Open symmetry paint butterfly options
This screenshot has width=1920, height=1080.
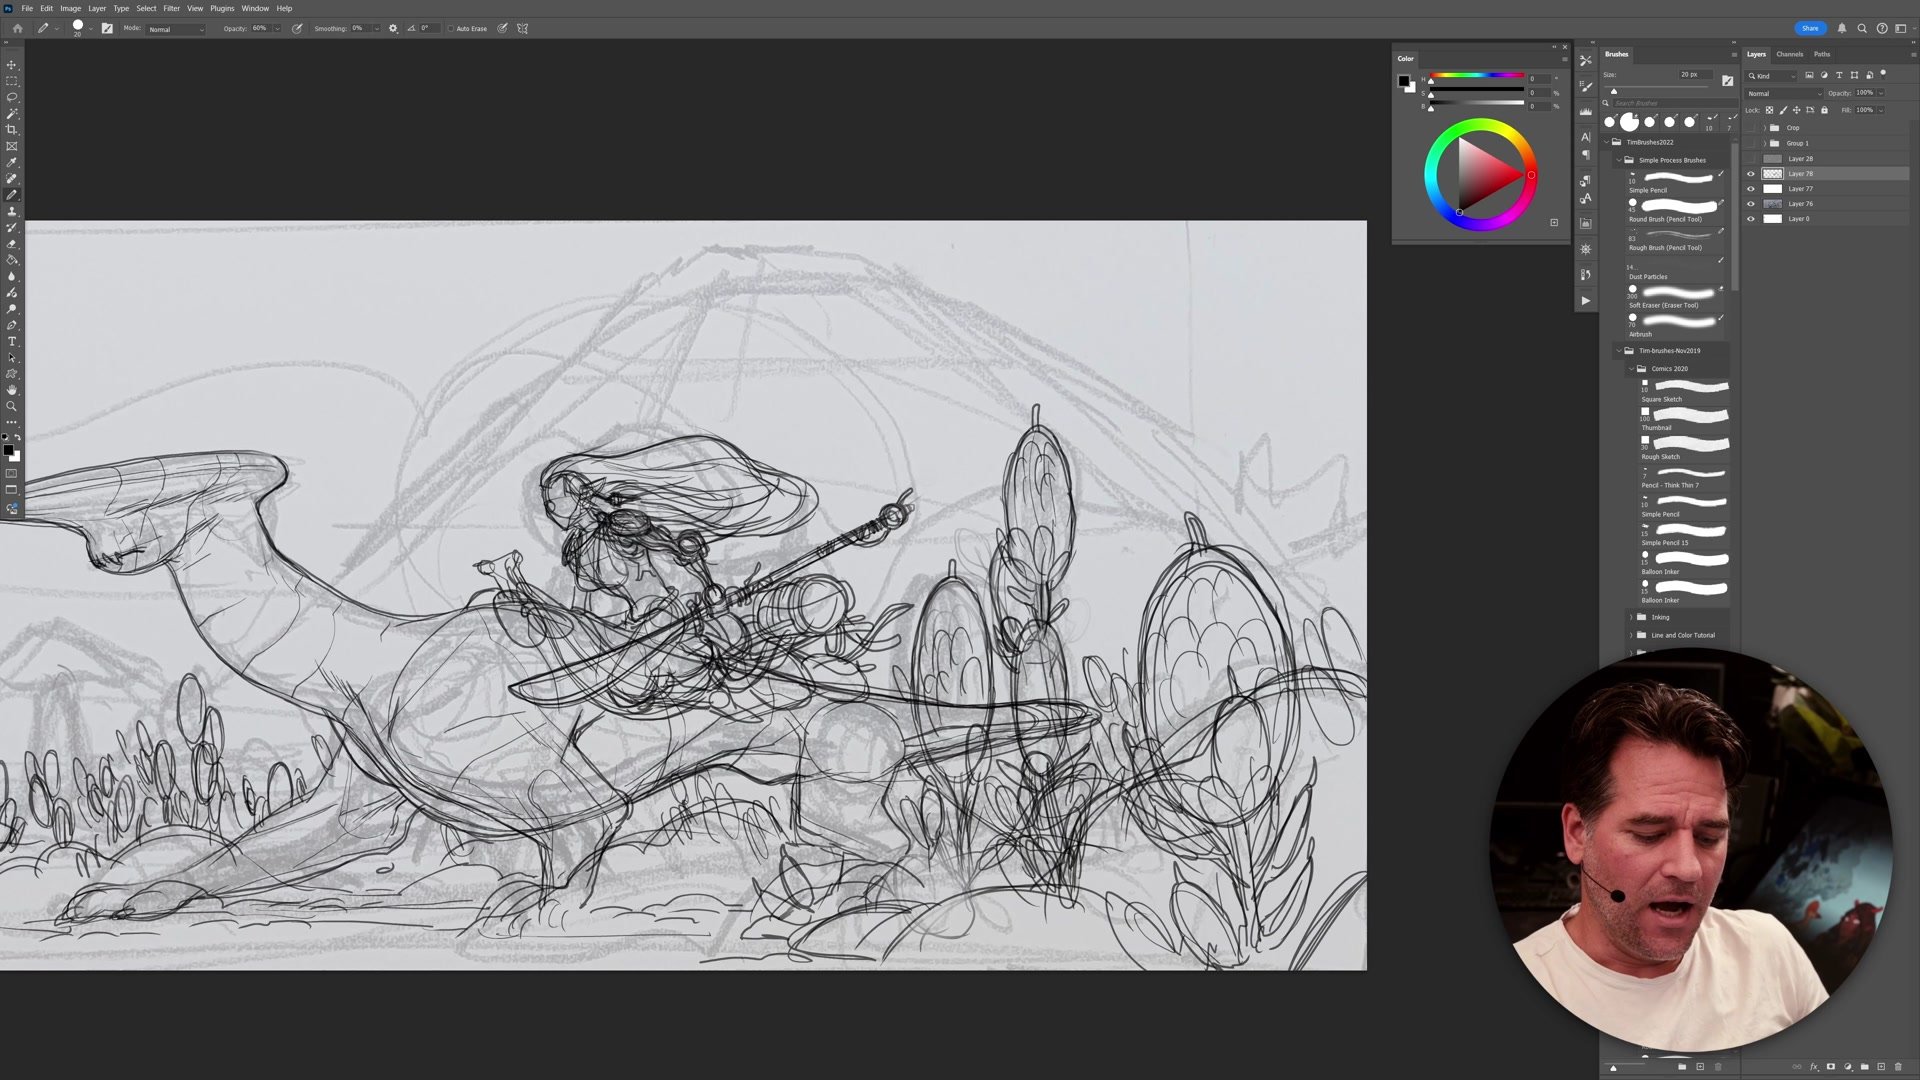click(522, 28)
